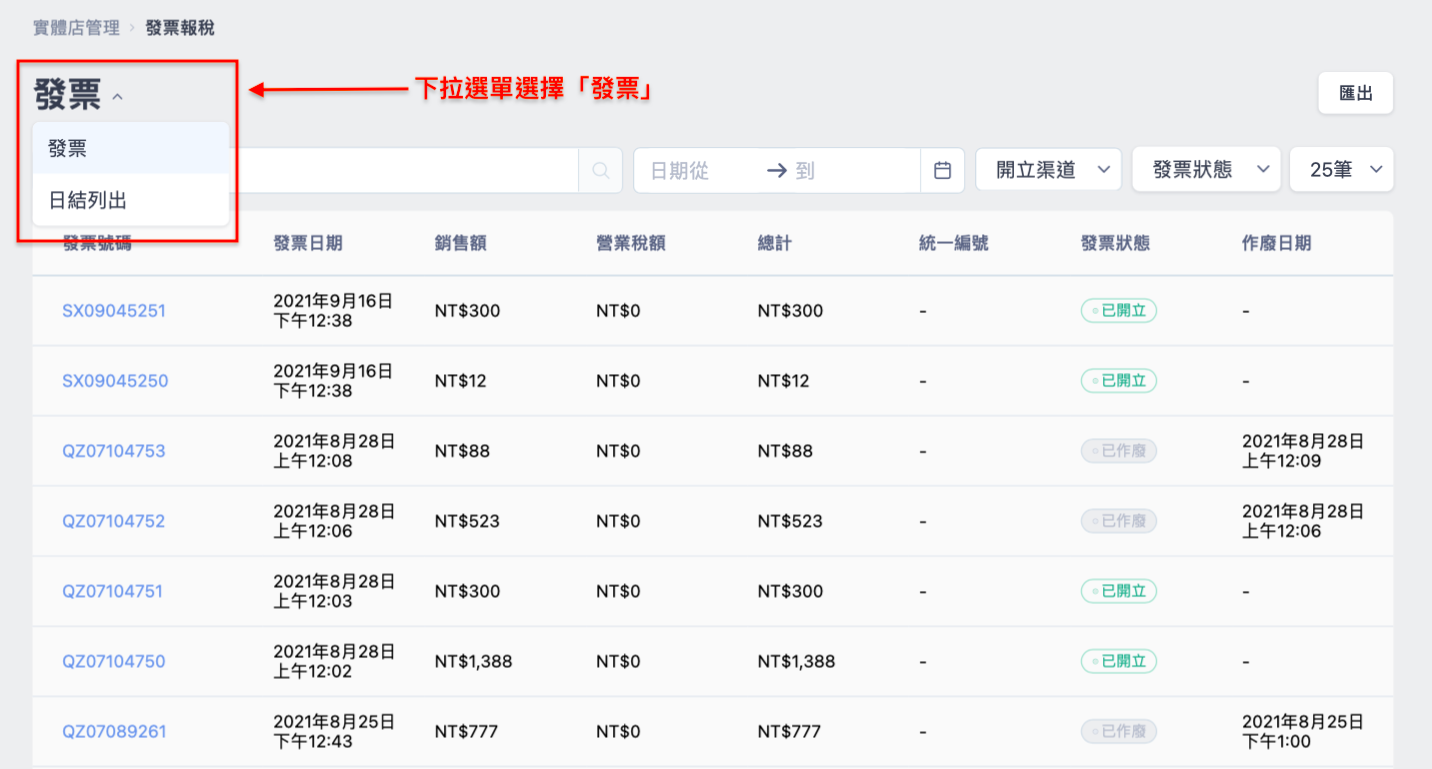Click sales amount NT$1,388

click(473, 661)
